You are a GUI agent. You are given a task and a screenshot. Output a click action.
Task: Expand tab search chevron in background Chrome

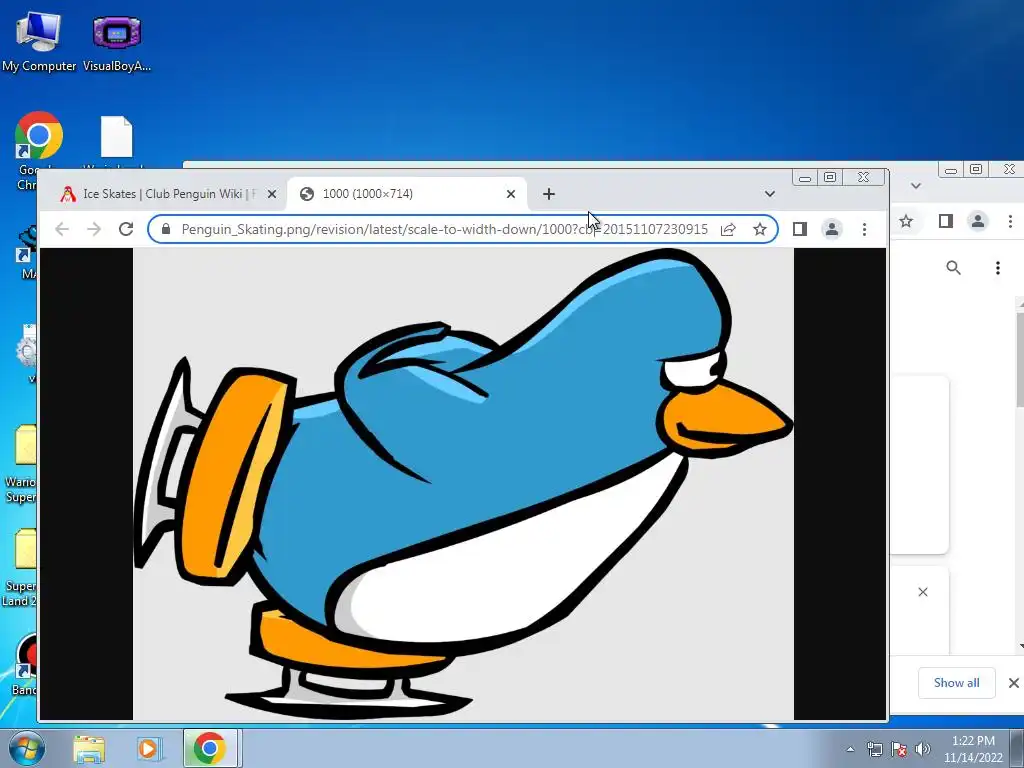916,186
